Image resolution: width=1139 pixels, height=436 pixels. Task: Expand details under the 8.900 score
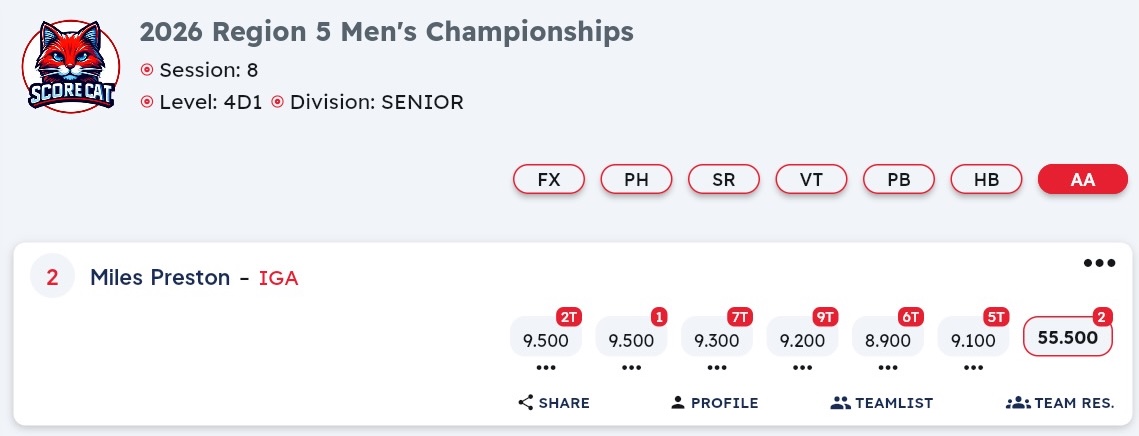coord(888,367)
